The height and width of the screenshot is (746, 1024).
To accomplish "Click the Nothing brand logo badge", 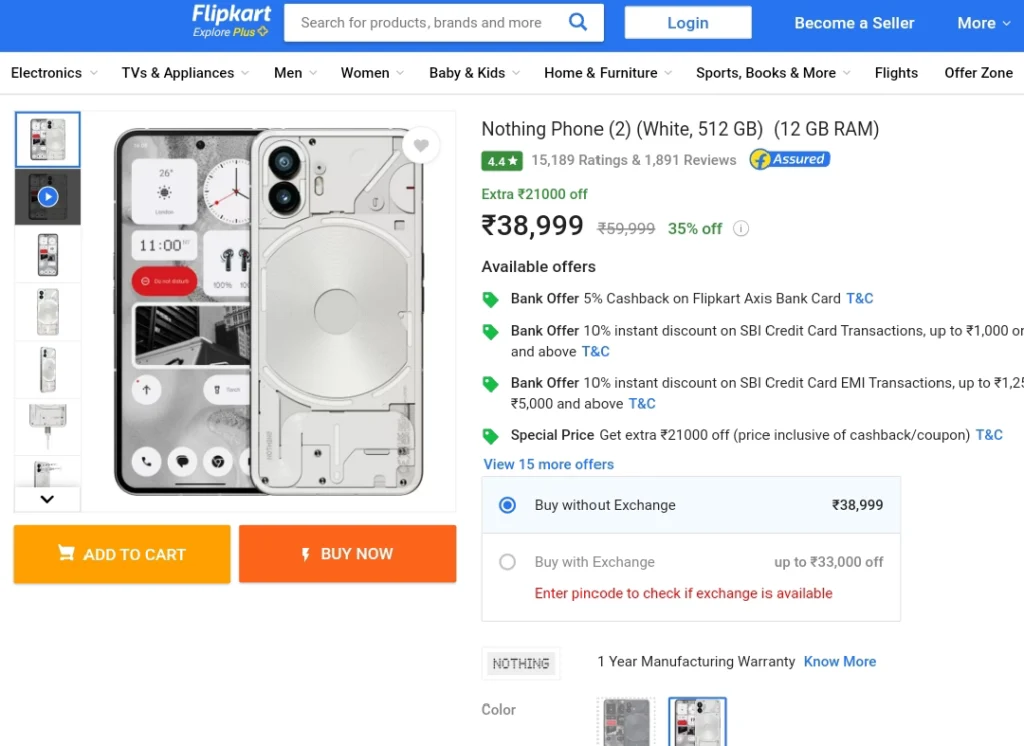I will tap(520, 664).
